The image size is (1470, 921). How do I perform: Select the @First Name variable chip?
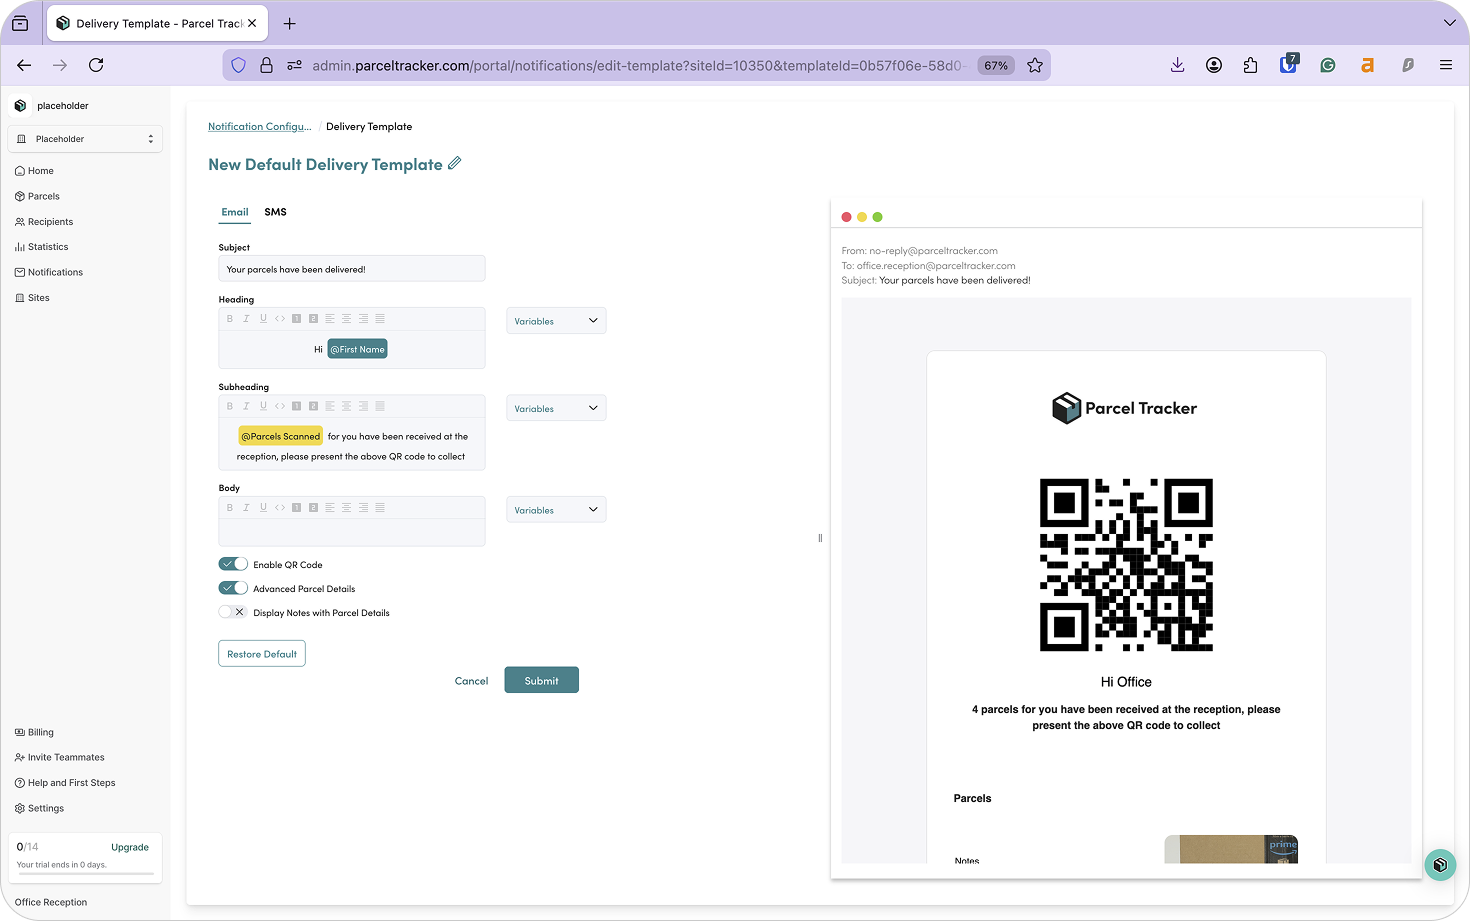coord(357,349)
